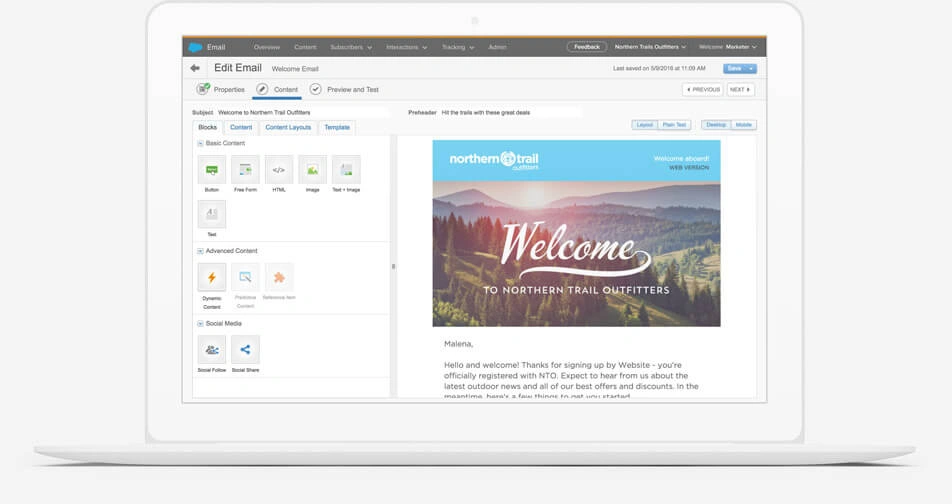
Task: Click the NEXT button
Action: [740, 89]
